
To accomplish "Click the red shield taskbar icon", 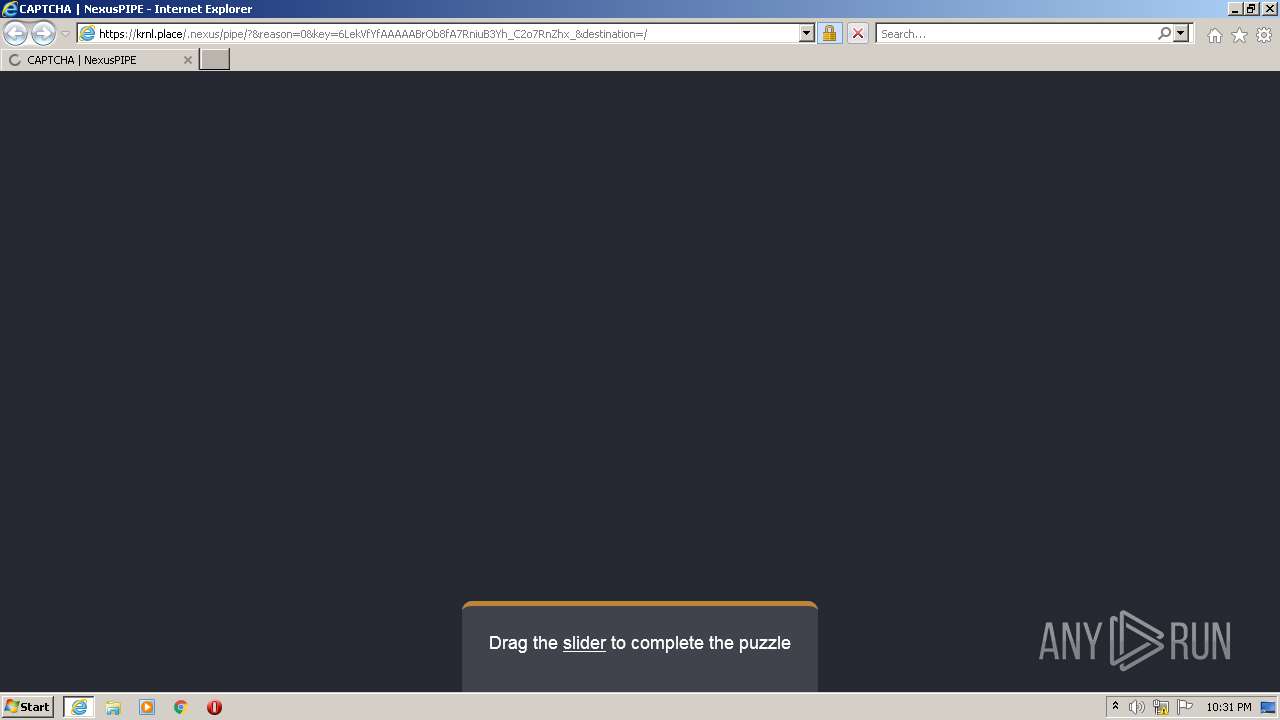I will 214,707.
